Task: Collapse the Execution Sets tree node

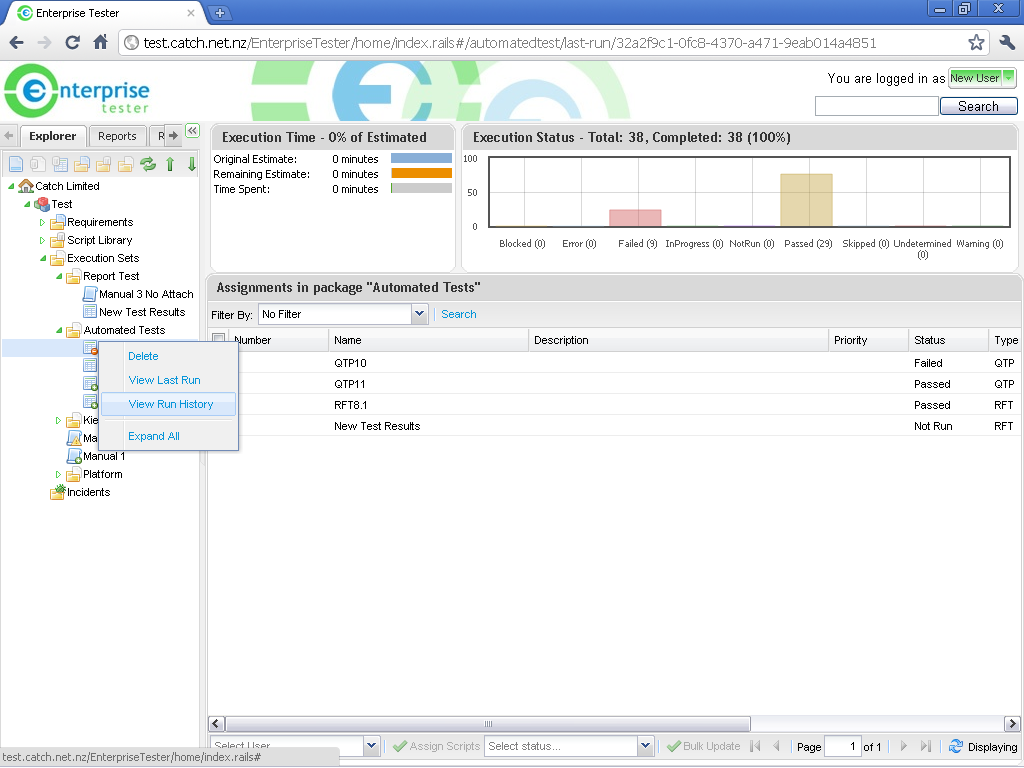Action: tap(42, 258)
